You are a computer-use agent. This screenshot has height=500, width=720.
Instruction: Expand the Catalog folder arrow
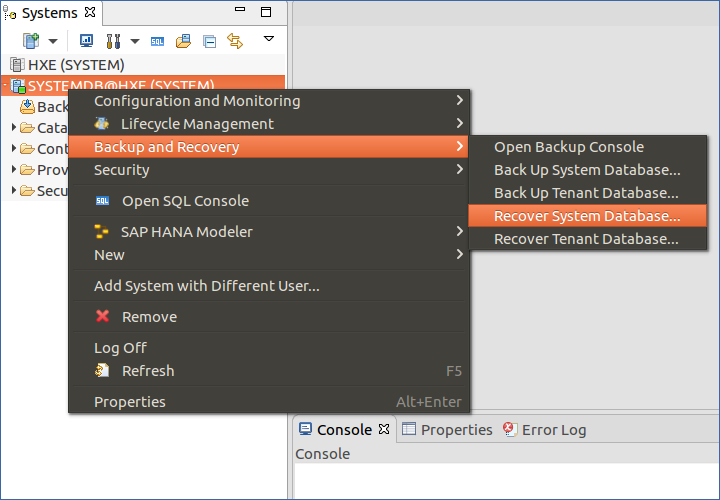click(14, 127)
